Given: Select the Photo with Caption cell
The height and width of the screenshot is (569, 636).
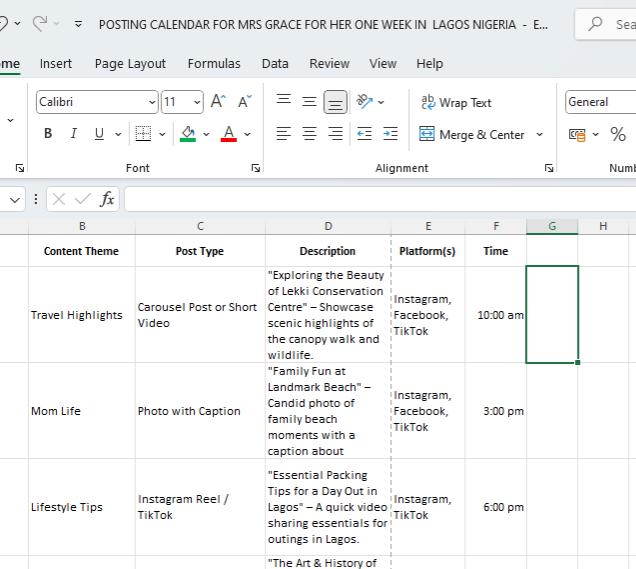Looking at the screenshot, I should (200, 411).
